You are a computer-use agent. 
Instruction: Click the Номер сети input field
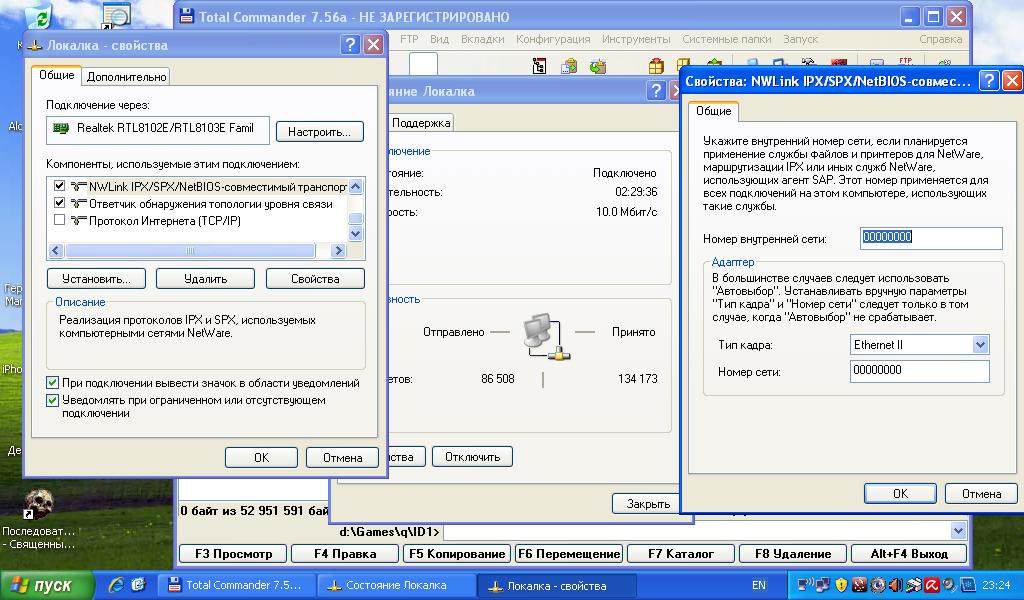[920, 371]
